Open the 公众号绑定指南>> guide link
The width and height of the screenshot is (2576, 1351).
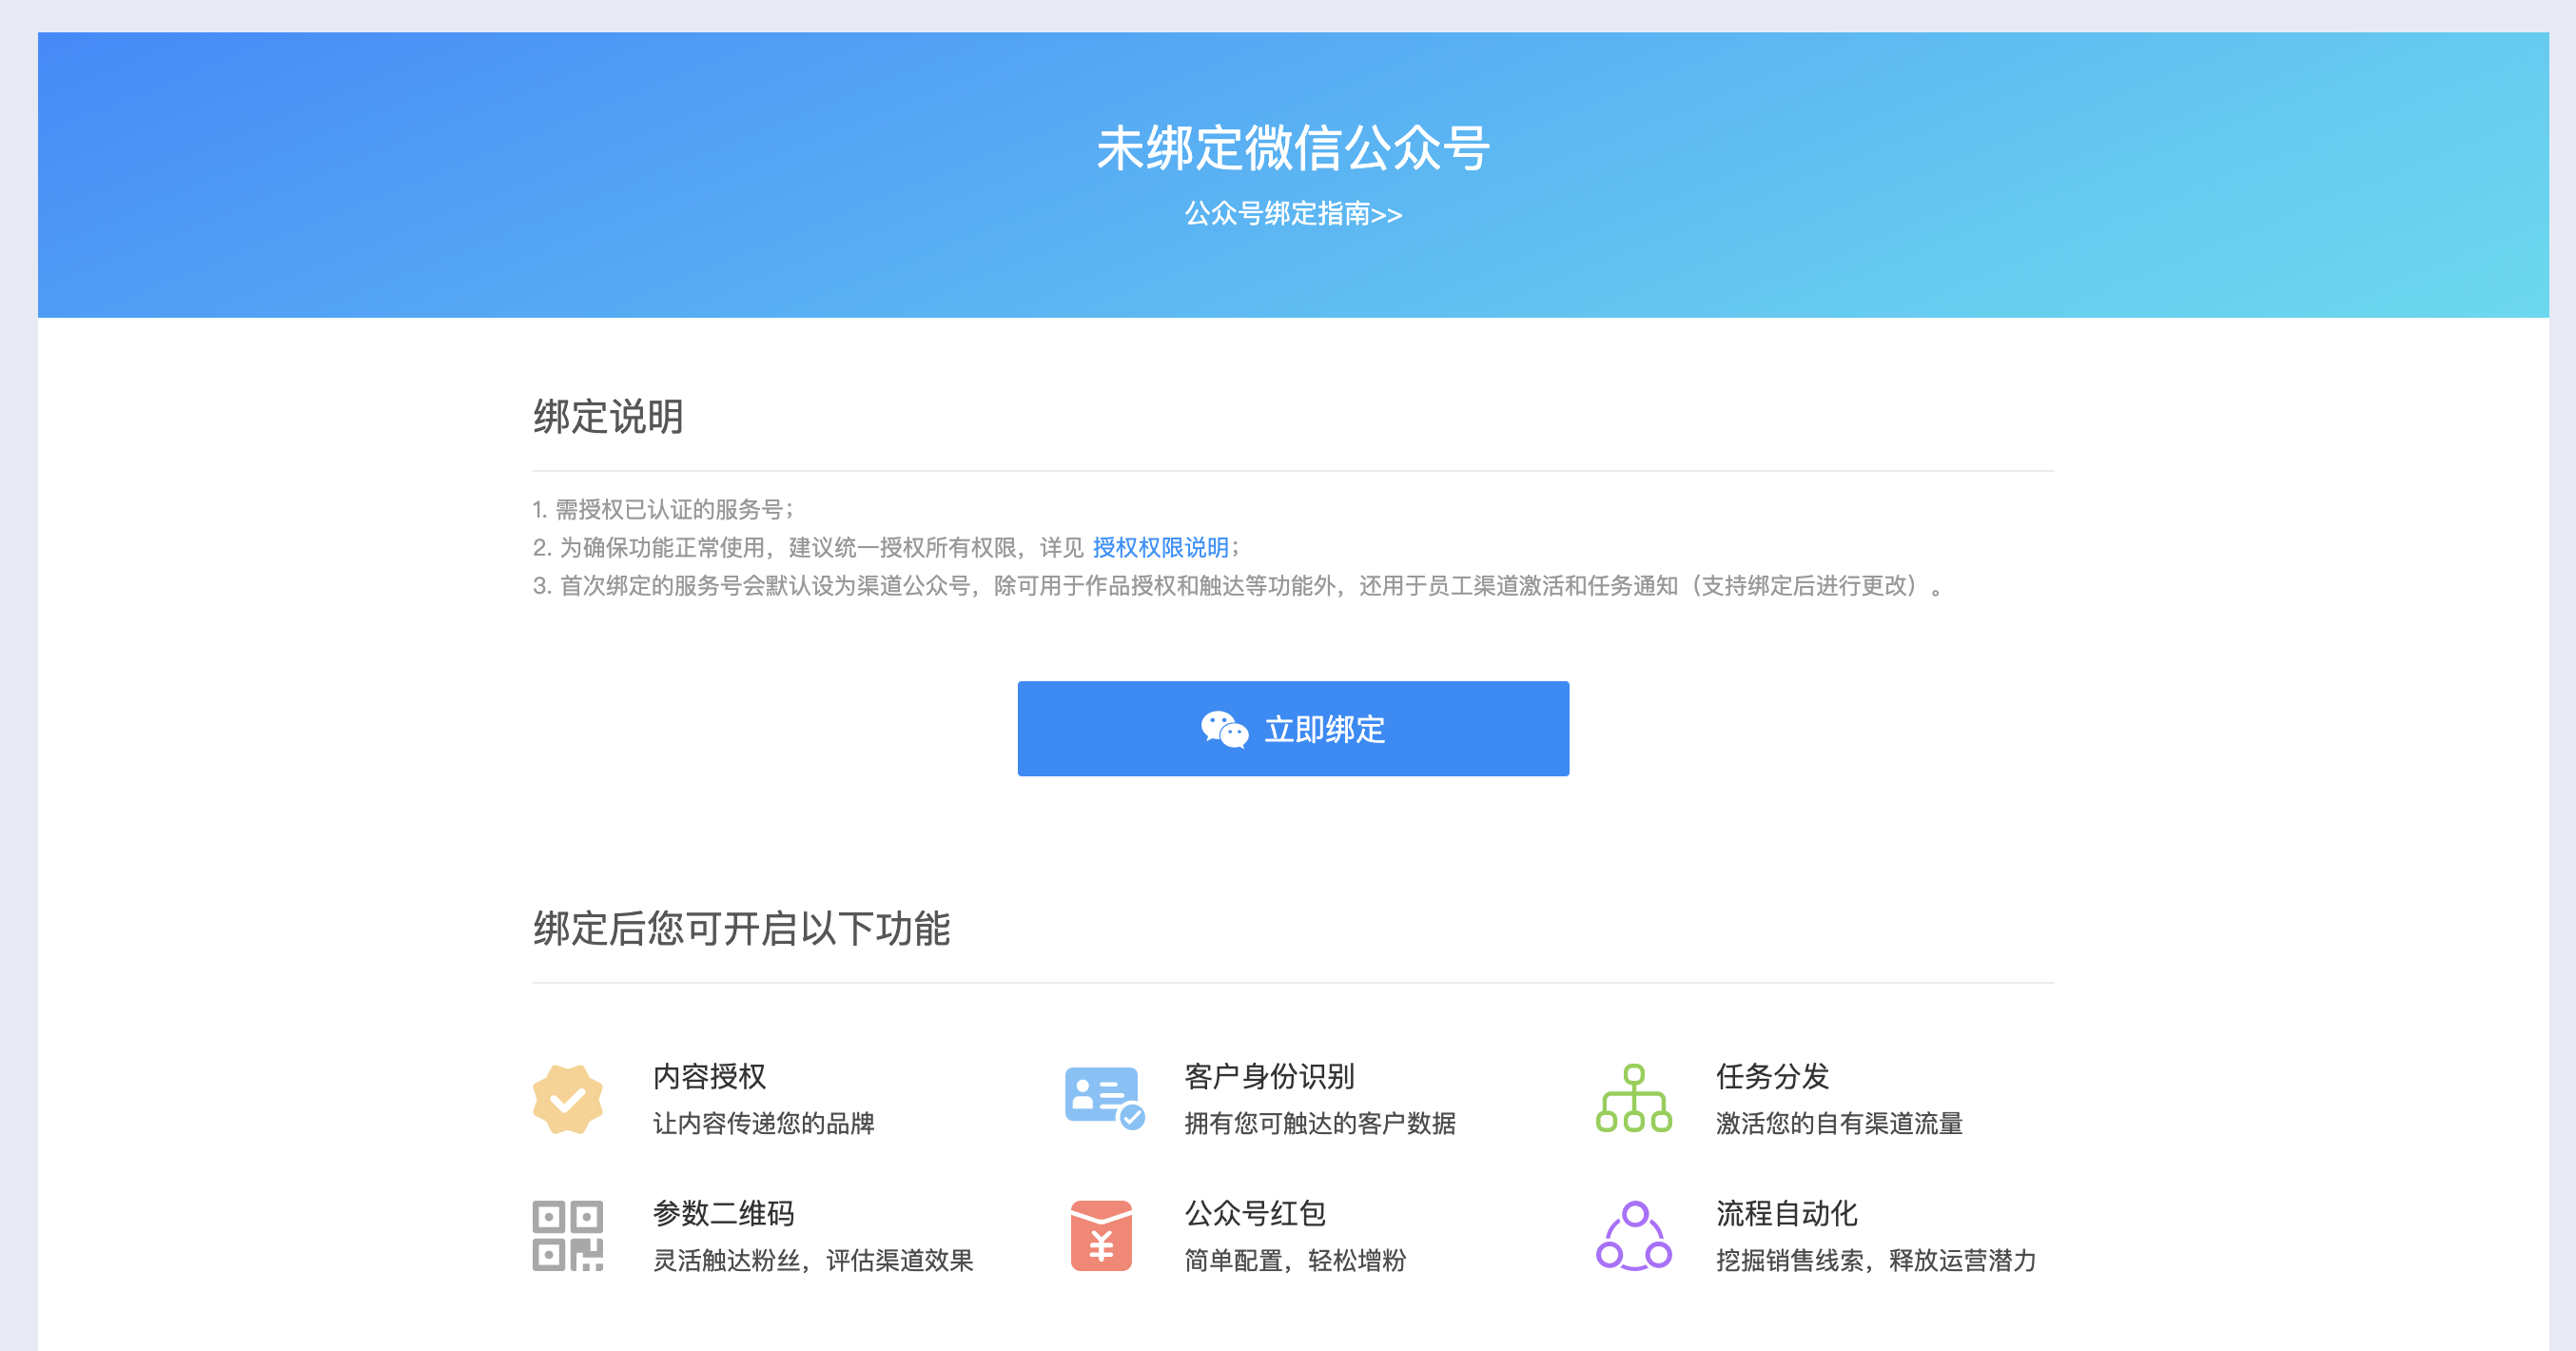[x=1293, y=214]
